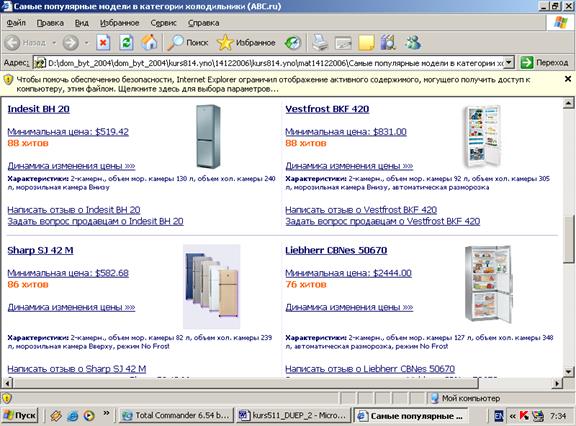Expand the address bar dropdown arrow
Viewport: 576px width, 426px height.
coord(508,62)
